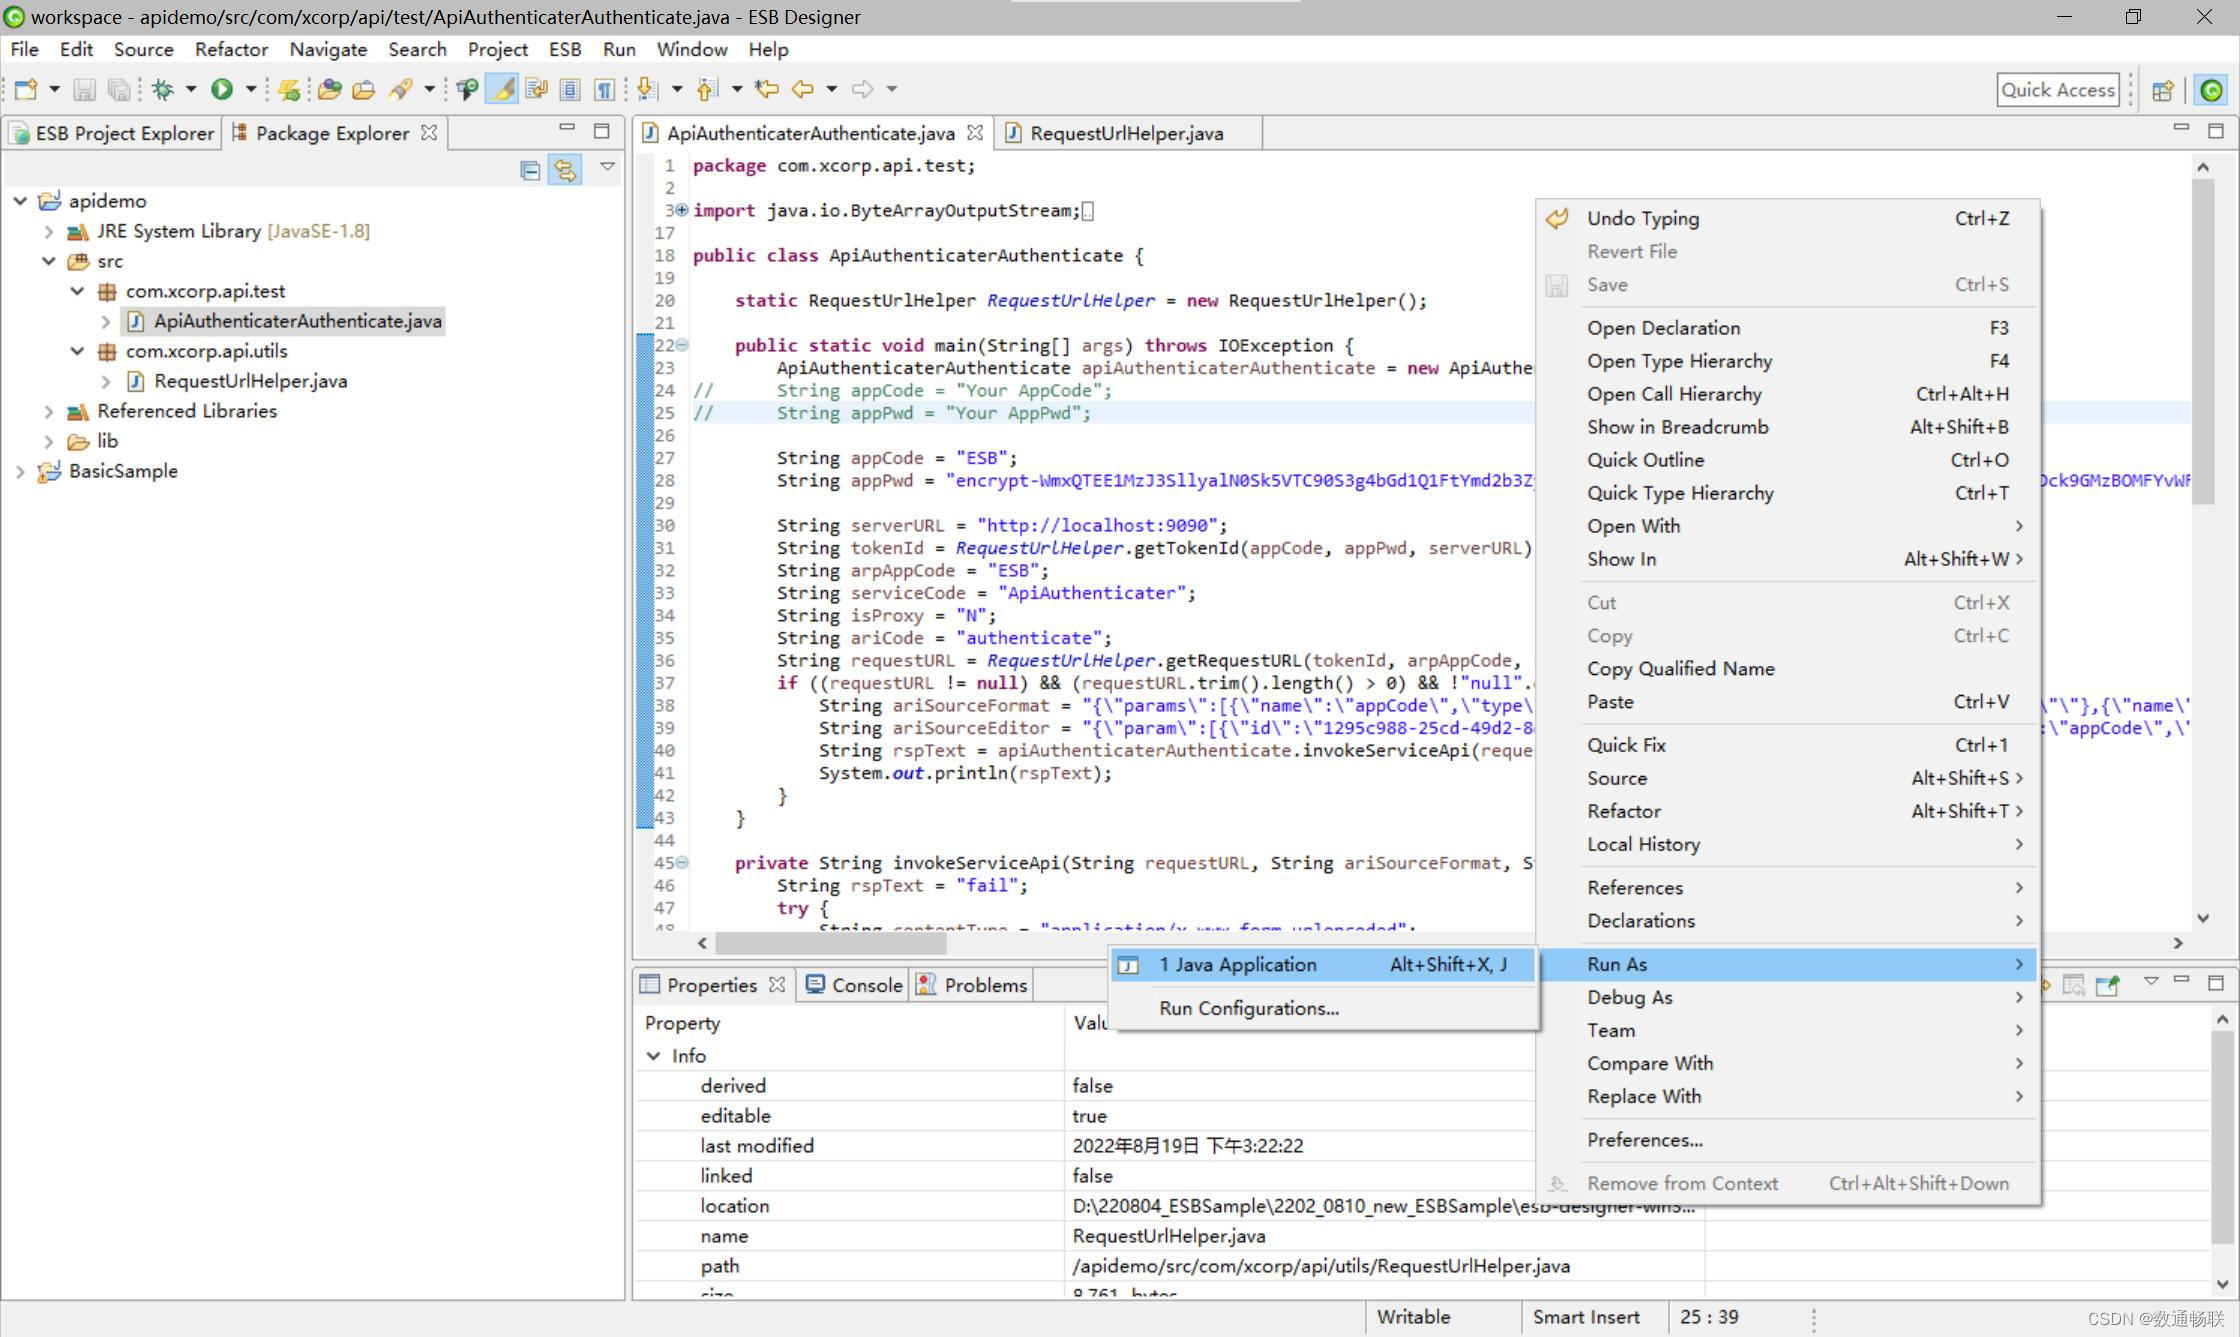Click the Quick Access search field

[x=2057, y=90]
